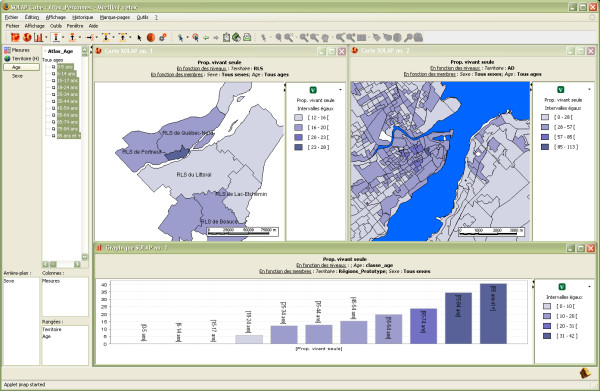The height and width of the screenshot is (391, 600).
Task: Click the green V icon in map 2 legend
Action: coord(561,90)
